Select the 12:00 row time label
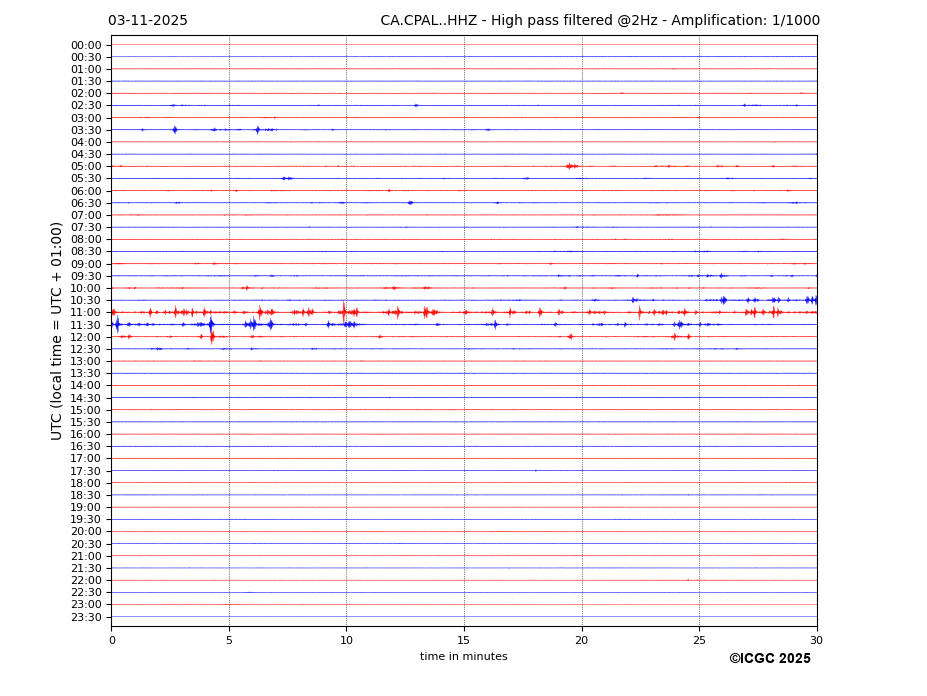This screenshot has width=927, height=696. (85, 337)
